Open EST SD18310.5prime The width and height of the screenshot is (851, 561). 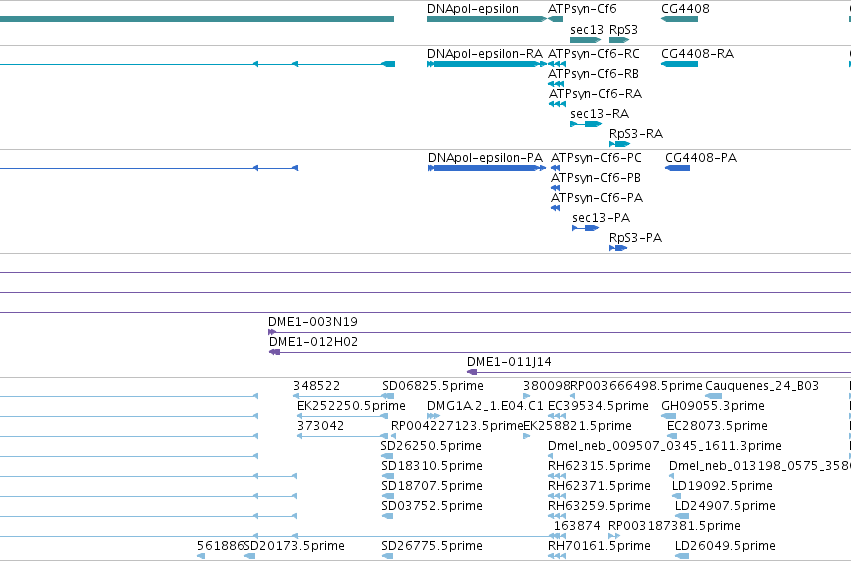431,466
